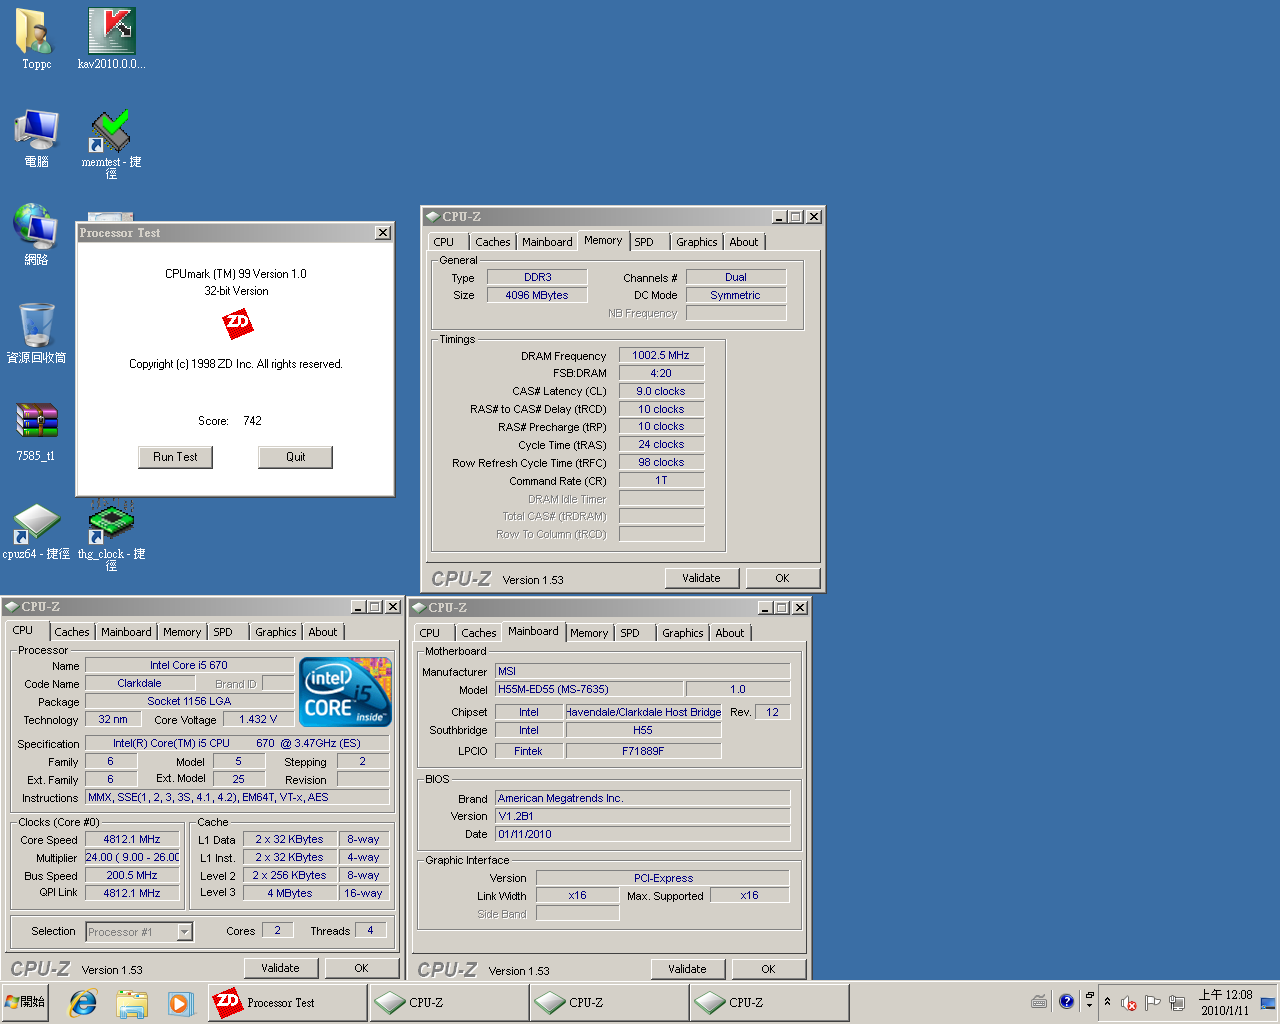Open the Toppc folder desktop icon

(x=36, y=38)
